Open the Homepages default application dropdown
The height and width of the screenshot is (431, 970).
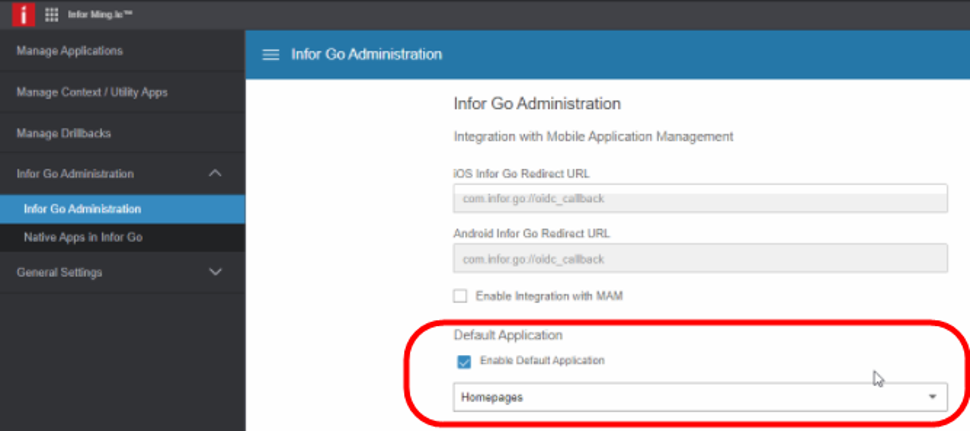point(700,397)
